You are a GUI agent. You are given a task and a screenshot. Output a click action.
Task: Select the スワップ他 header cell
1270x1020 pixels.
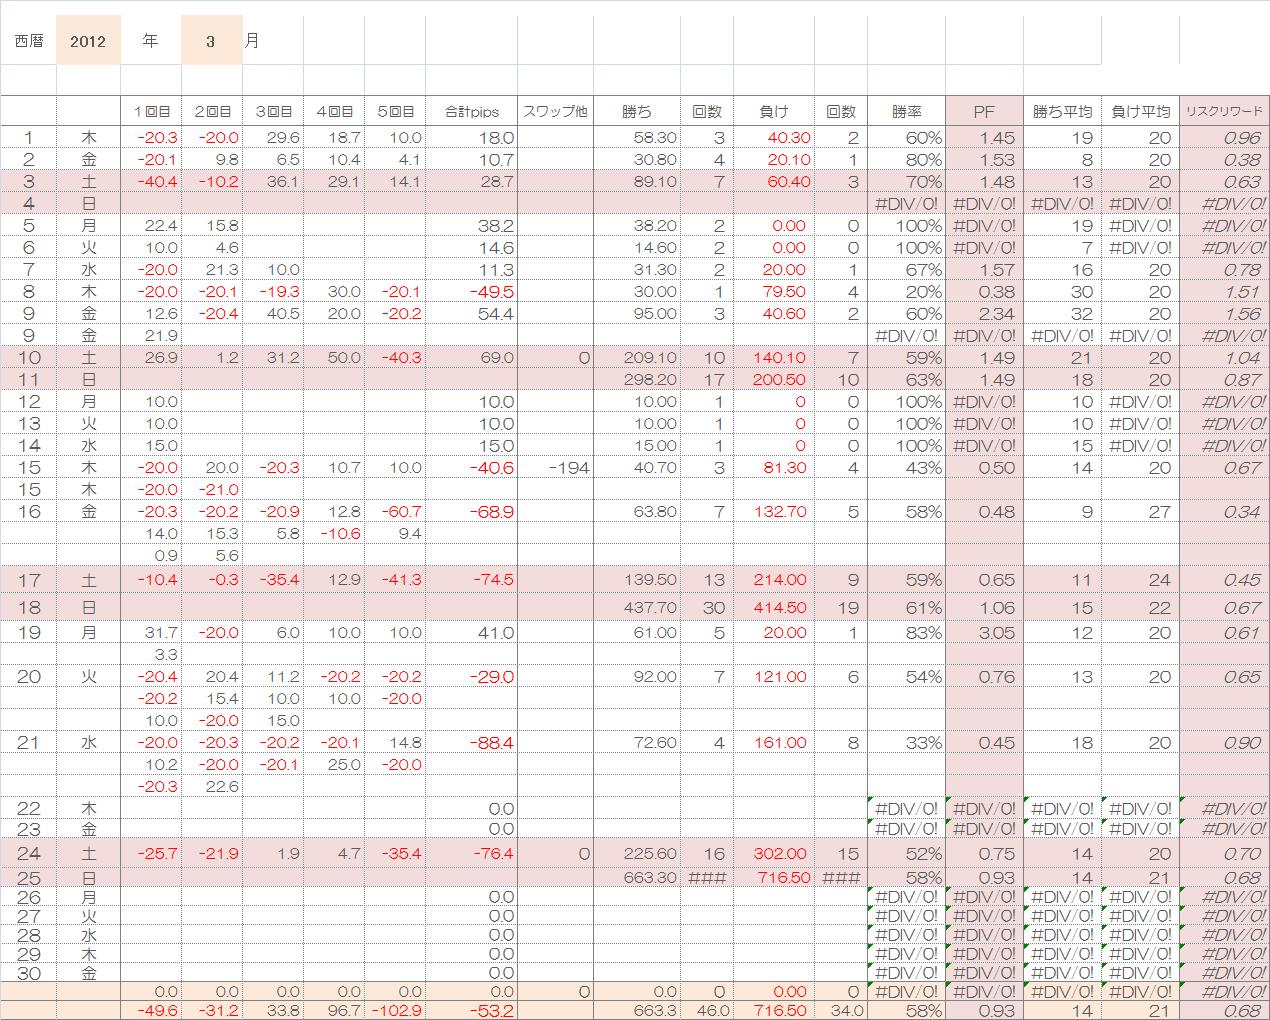pyautogui.click(x=555, y=112)
